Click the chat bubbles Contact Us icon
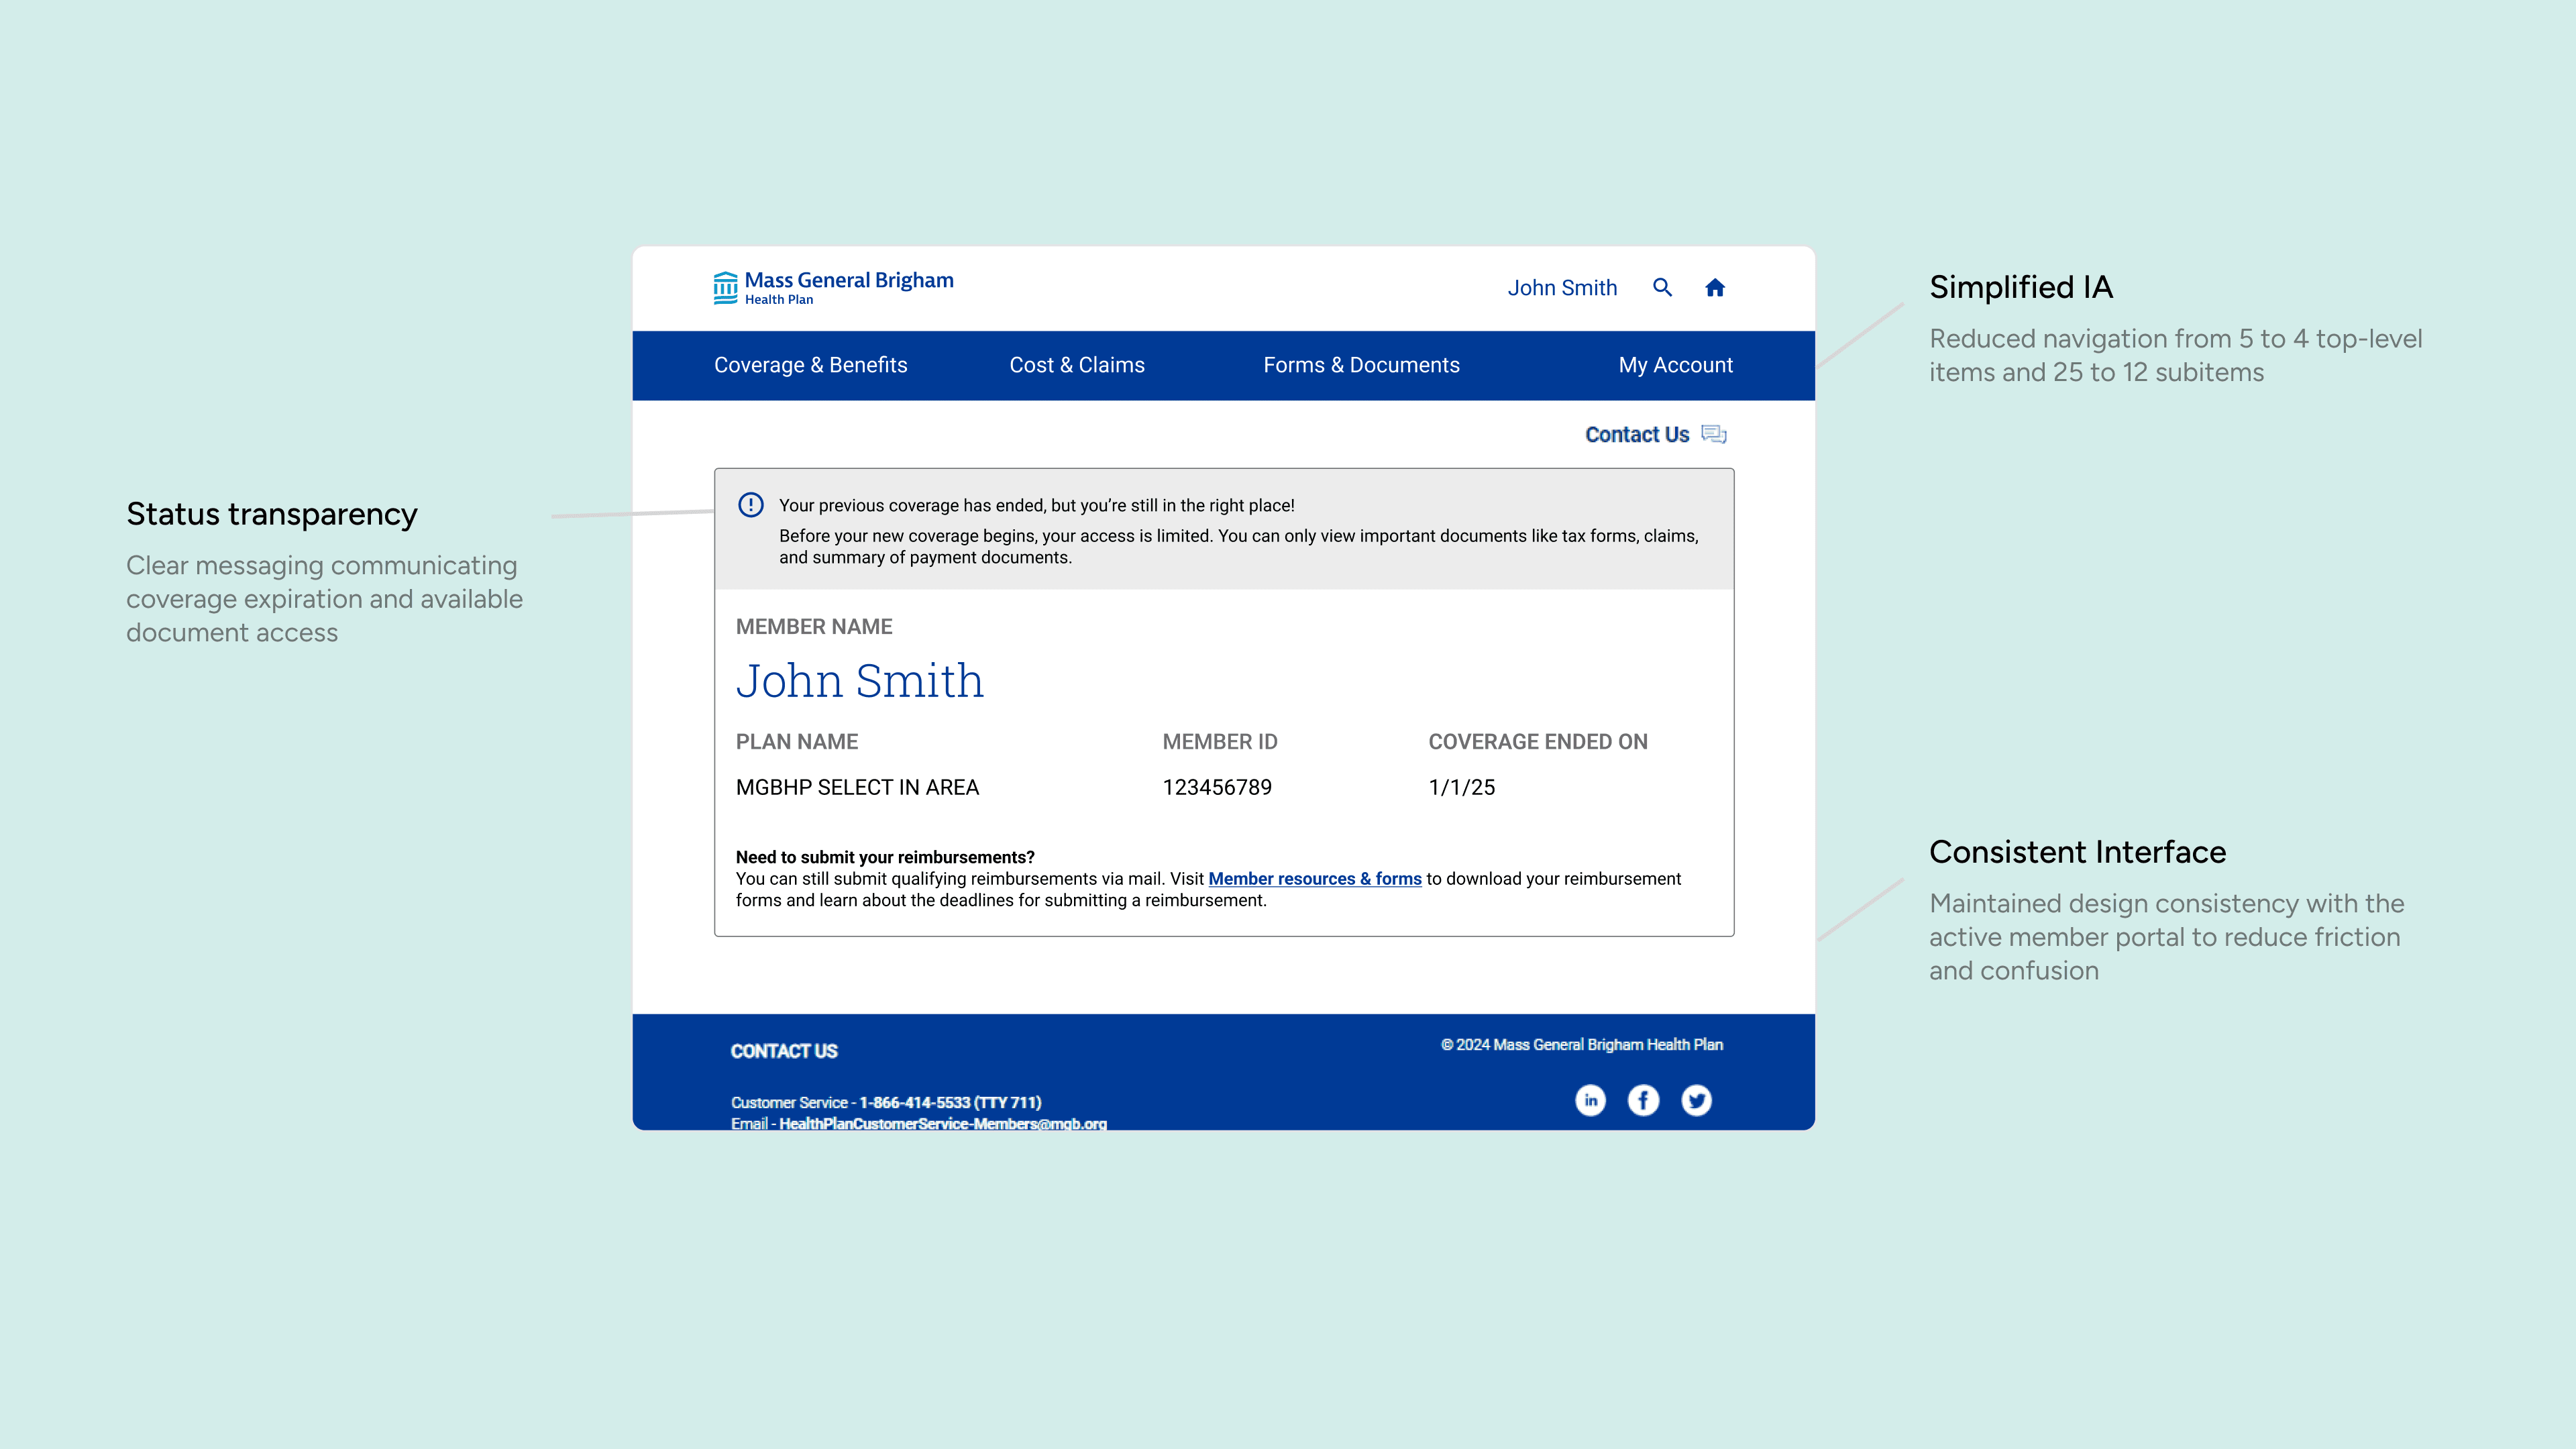This screenshot has width=2576, height=1449. (1714, 434)
